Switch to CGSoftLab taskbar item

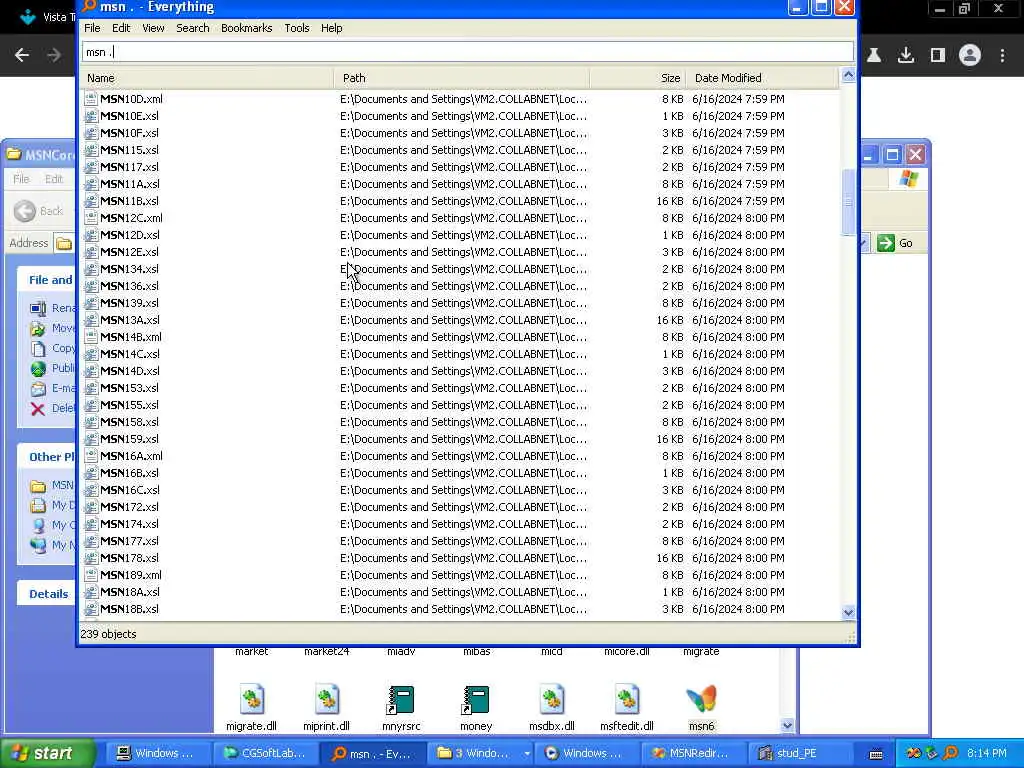point(264,753)
